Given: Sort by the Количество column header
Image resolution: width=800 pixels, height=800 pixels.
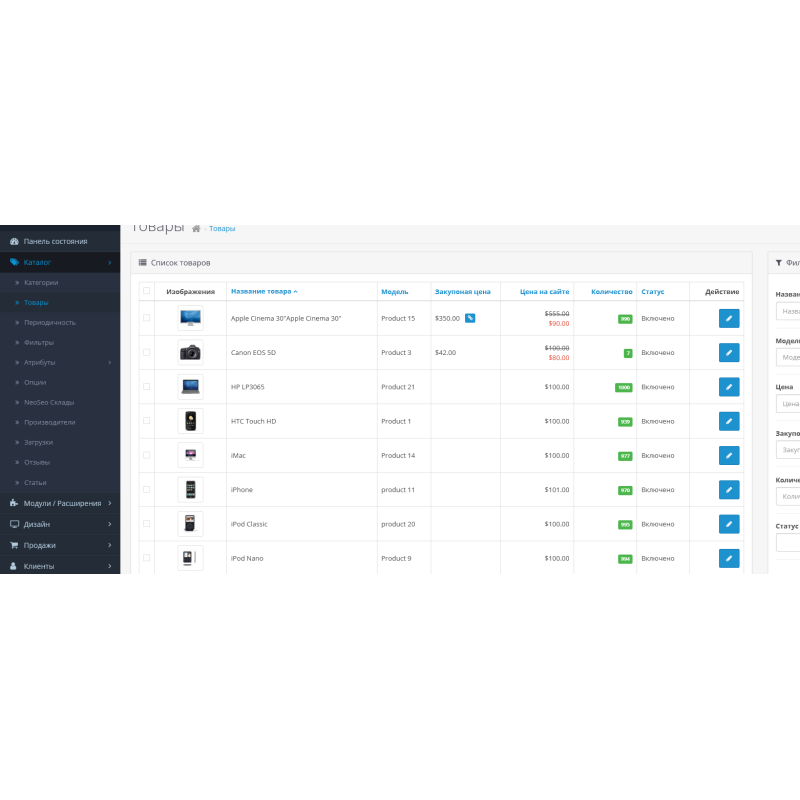Looking at the screenshot, I should [611, 291].
